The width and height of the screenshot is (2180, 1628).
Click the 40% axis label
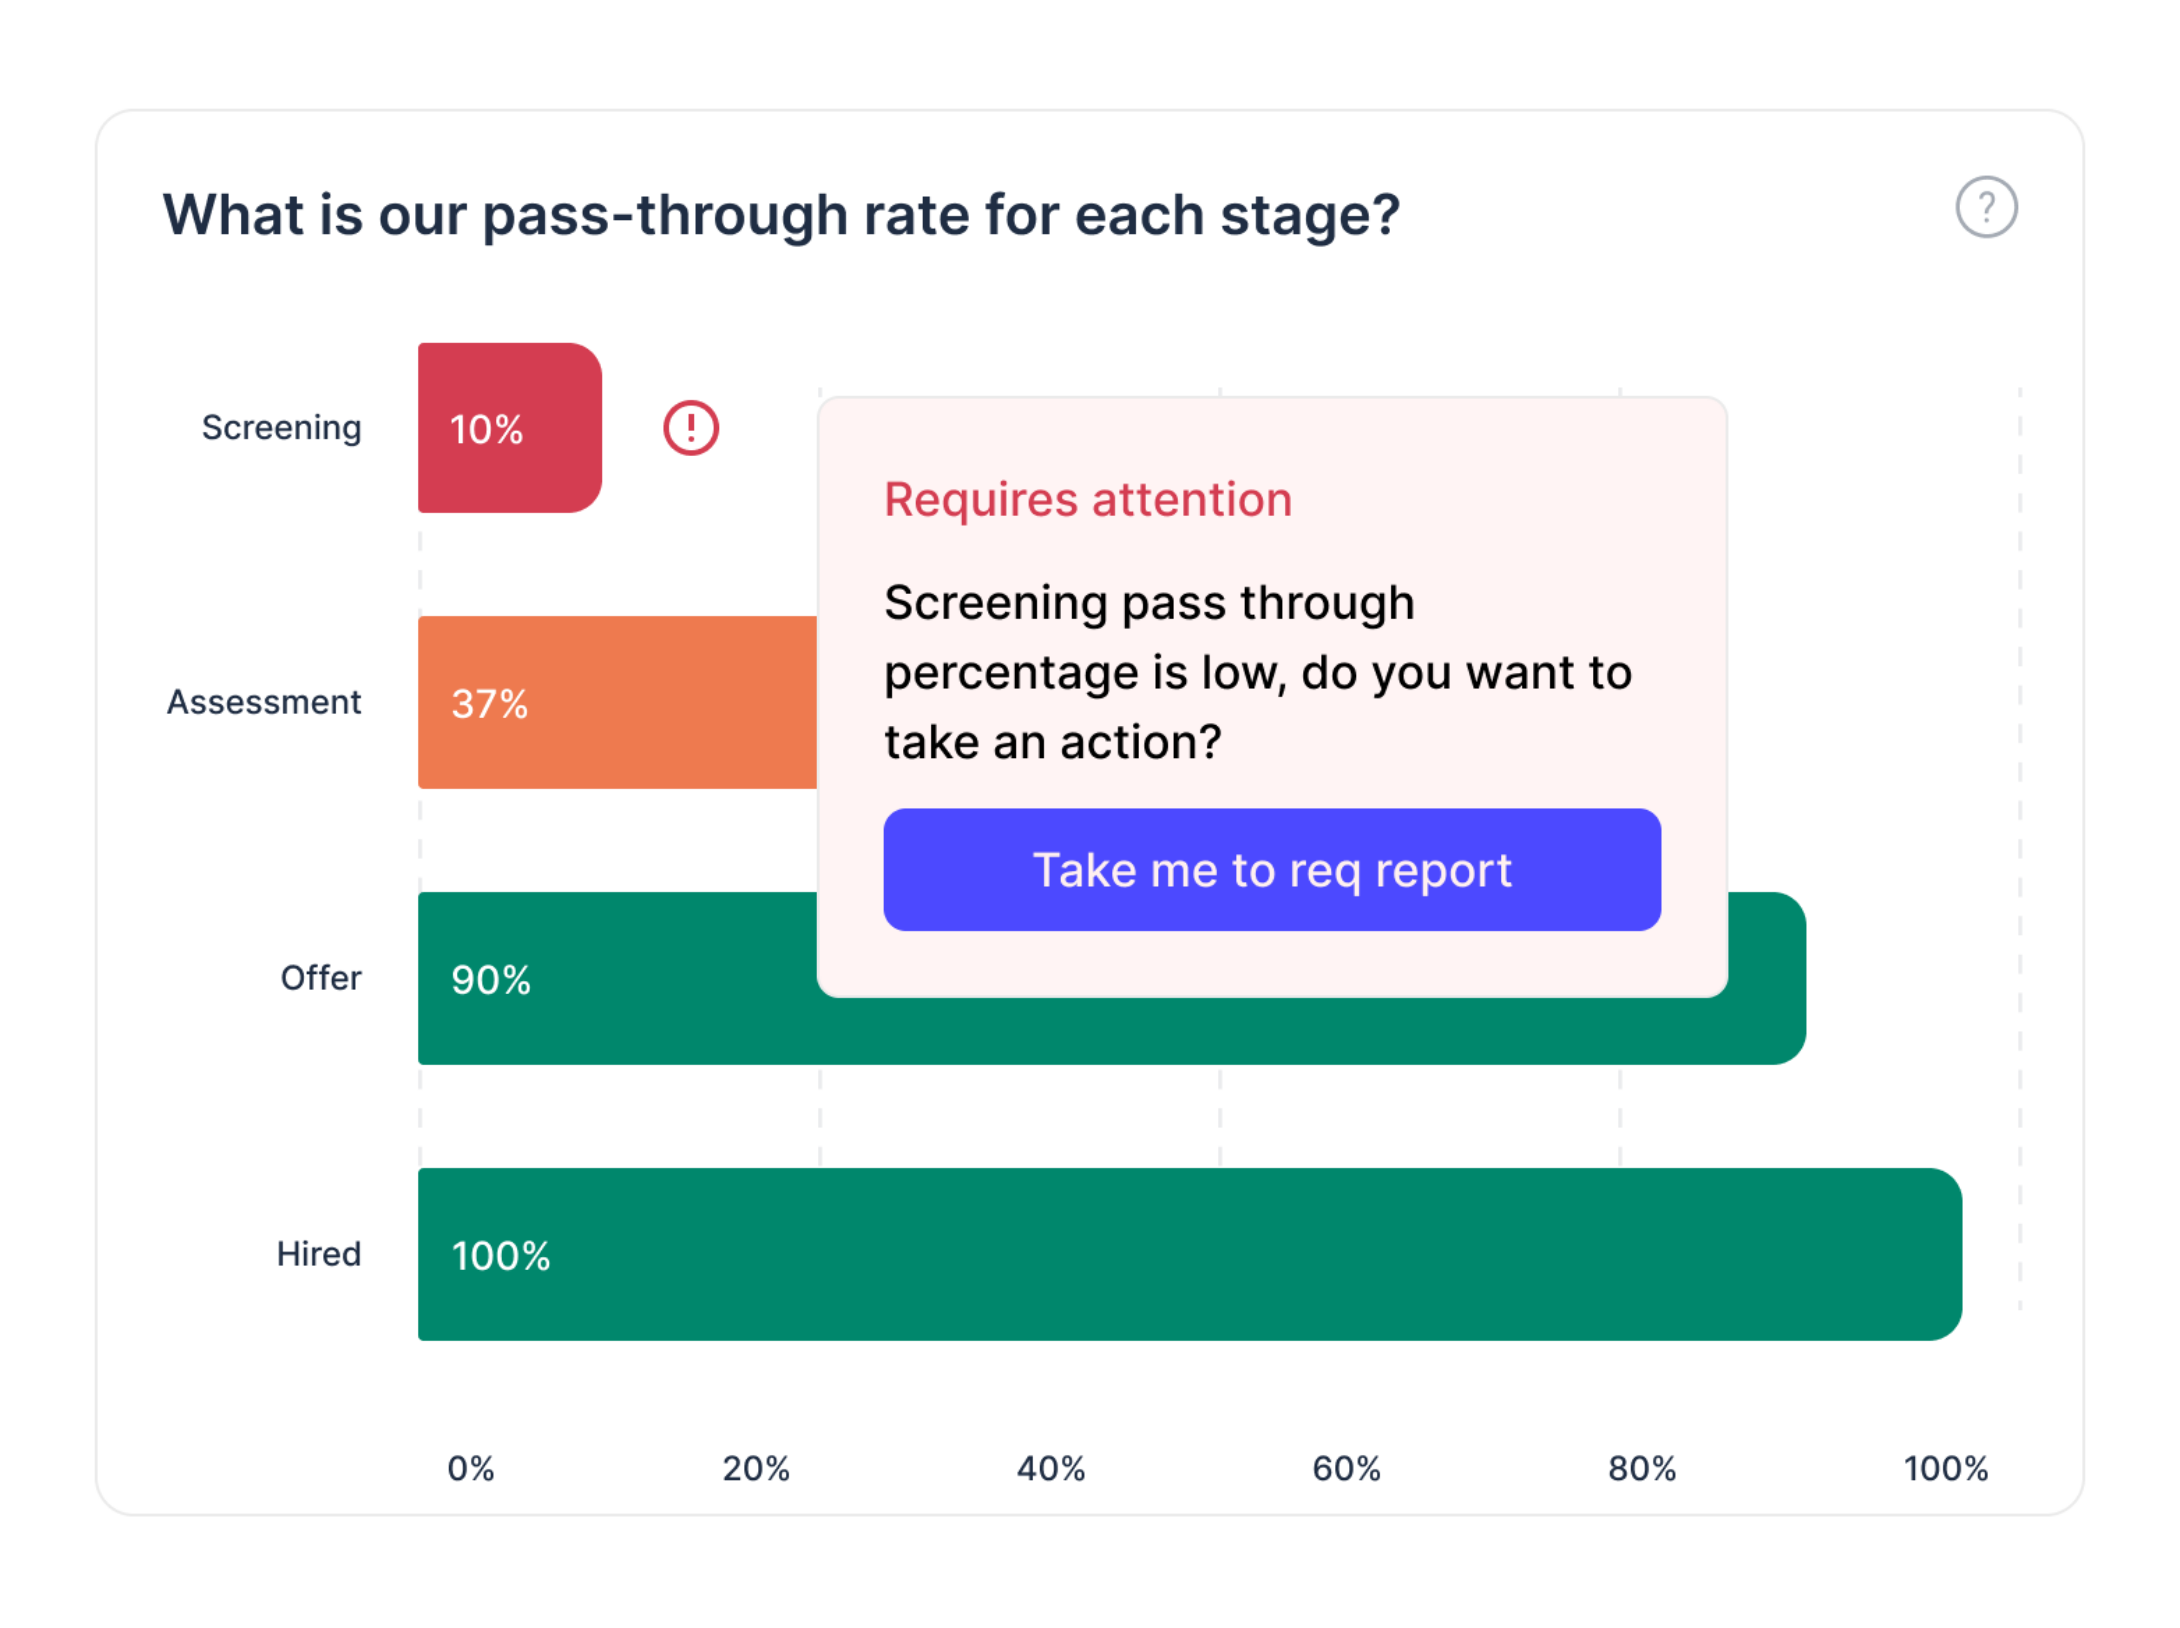coord(1050,1468)
